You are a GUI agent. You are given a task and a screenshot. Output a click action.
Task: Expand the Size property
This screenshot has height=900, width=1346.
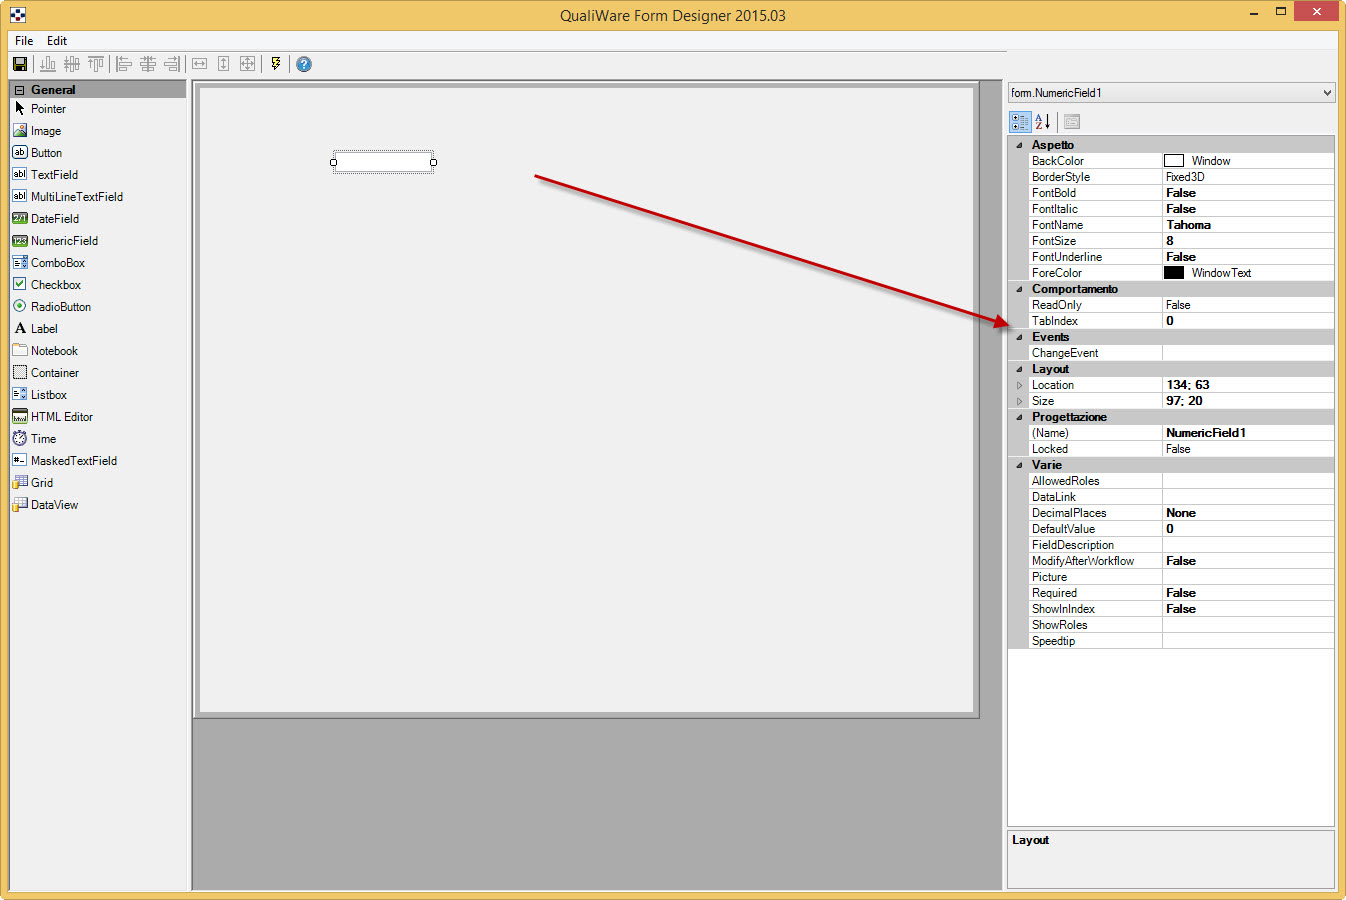point(1019,401)
